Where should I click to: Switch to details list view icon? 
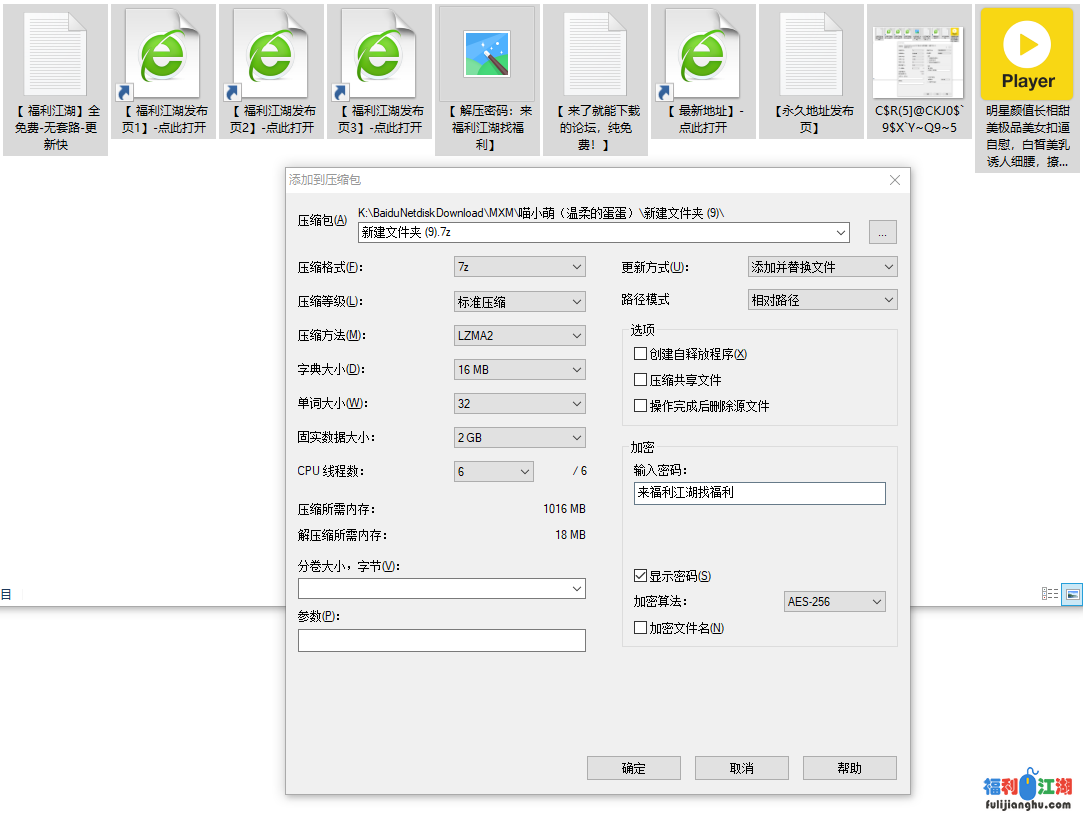[1050, 594]
